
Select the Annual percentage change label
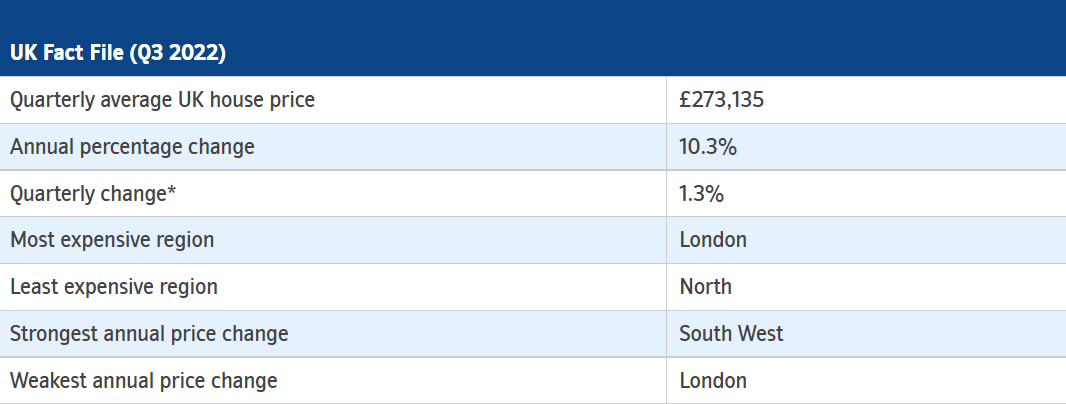[x=132, y=147]
